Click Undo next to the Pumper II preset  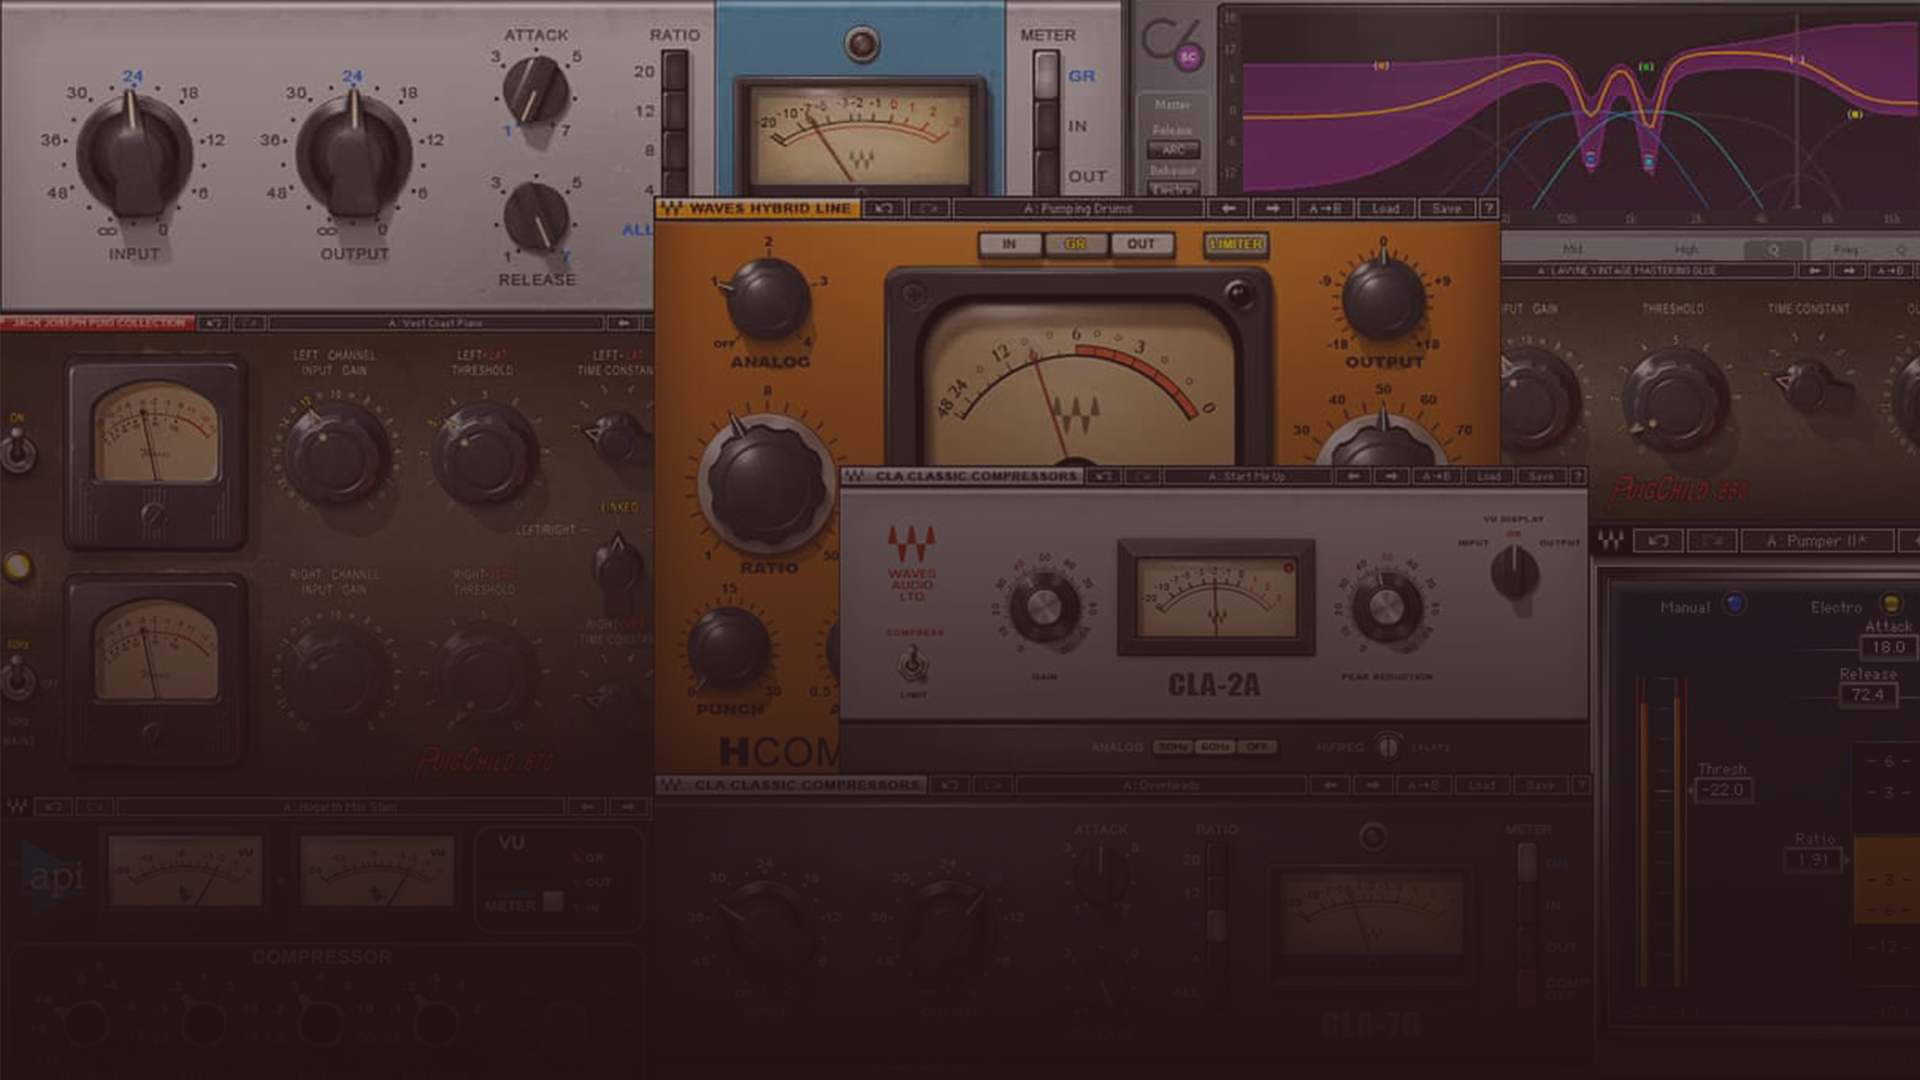tap(1657, 541)
